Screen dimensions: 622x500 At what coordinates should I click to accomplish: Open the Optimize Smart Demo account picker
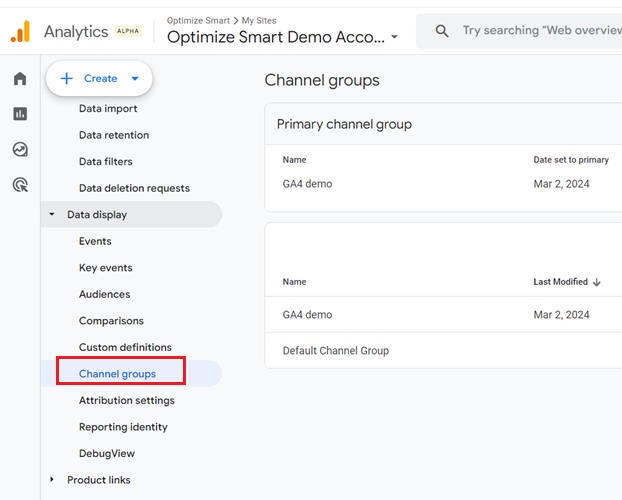[282, 37]
